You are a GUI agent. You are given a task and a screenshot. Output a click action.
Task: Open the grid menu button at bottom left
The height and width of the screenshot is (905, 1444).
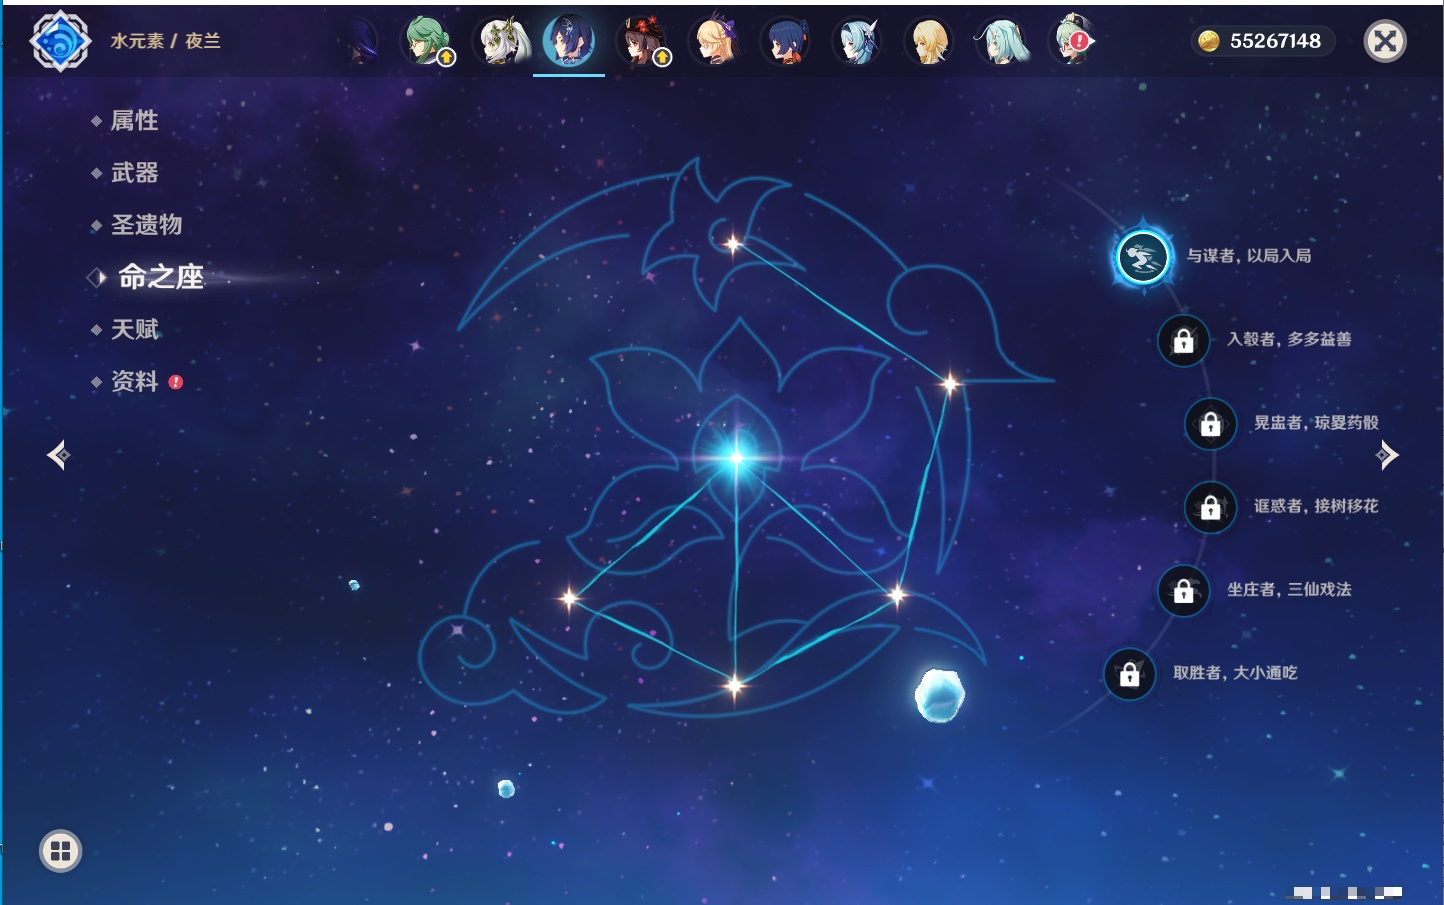[60, 851]
